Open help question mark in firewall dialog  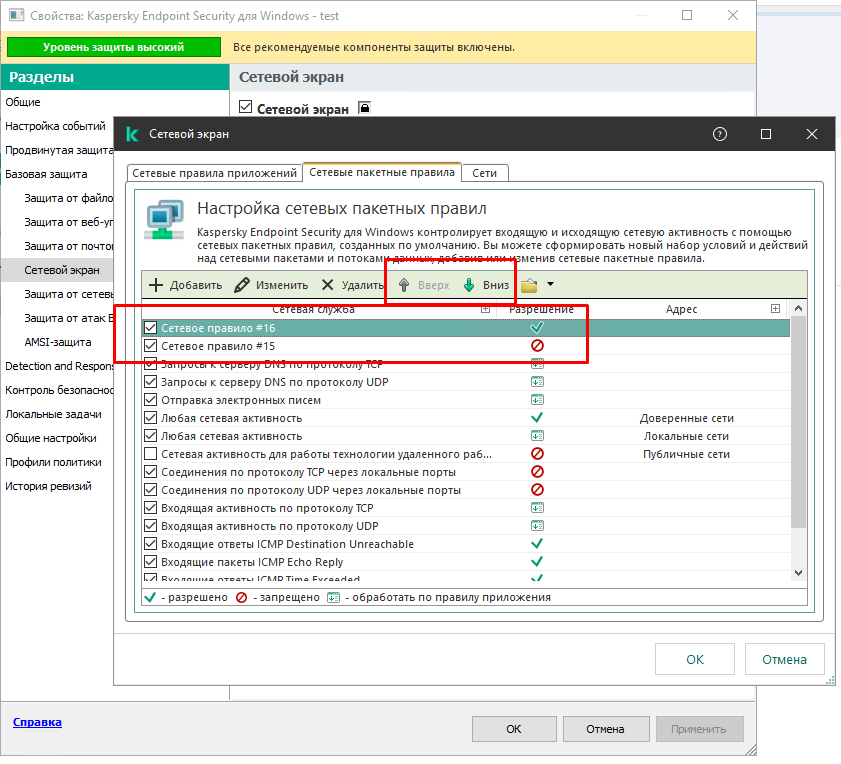(x=720, y=134)
